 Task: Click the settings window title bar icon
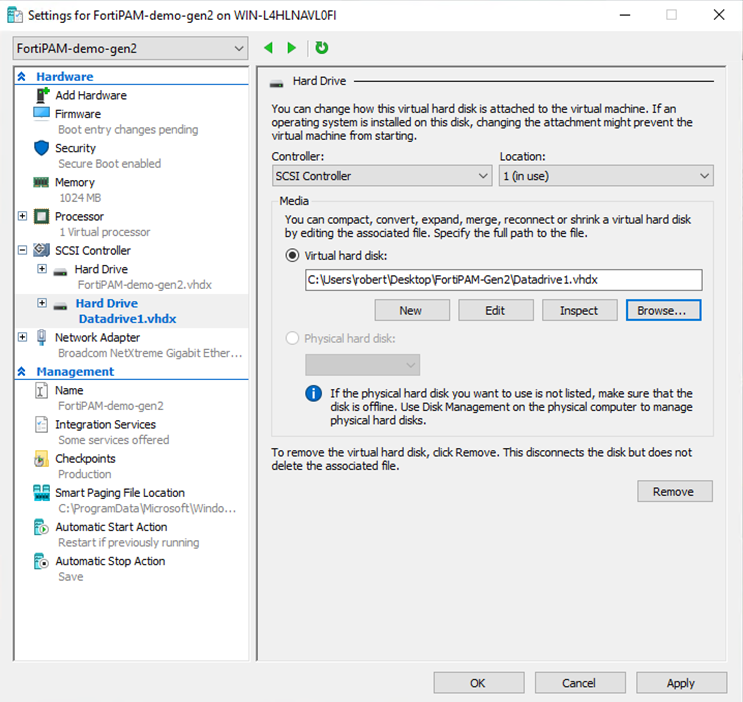pyautogui.click(x=14, y=16)
